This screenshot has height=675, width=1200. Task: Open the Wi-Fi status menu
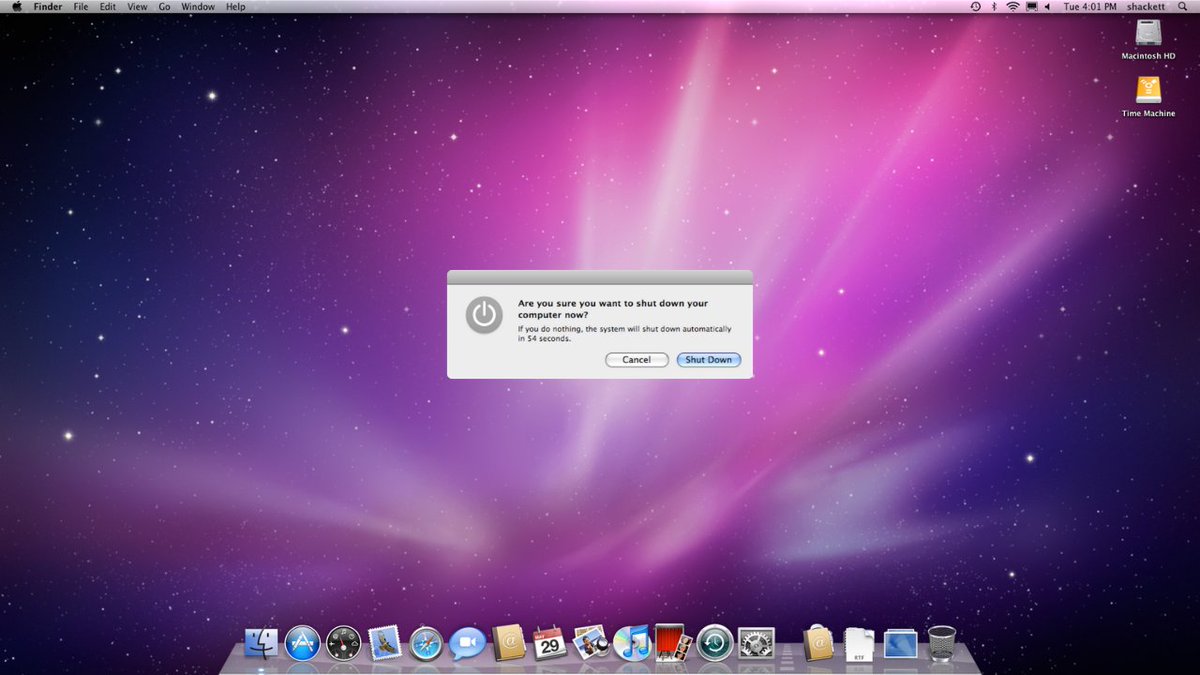[x=1012, y=7]
